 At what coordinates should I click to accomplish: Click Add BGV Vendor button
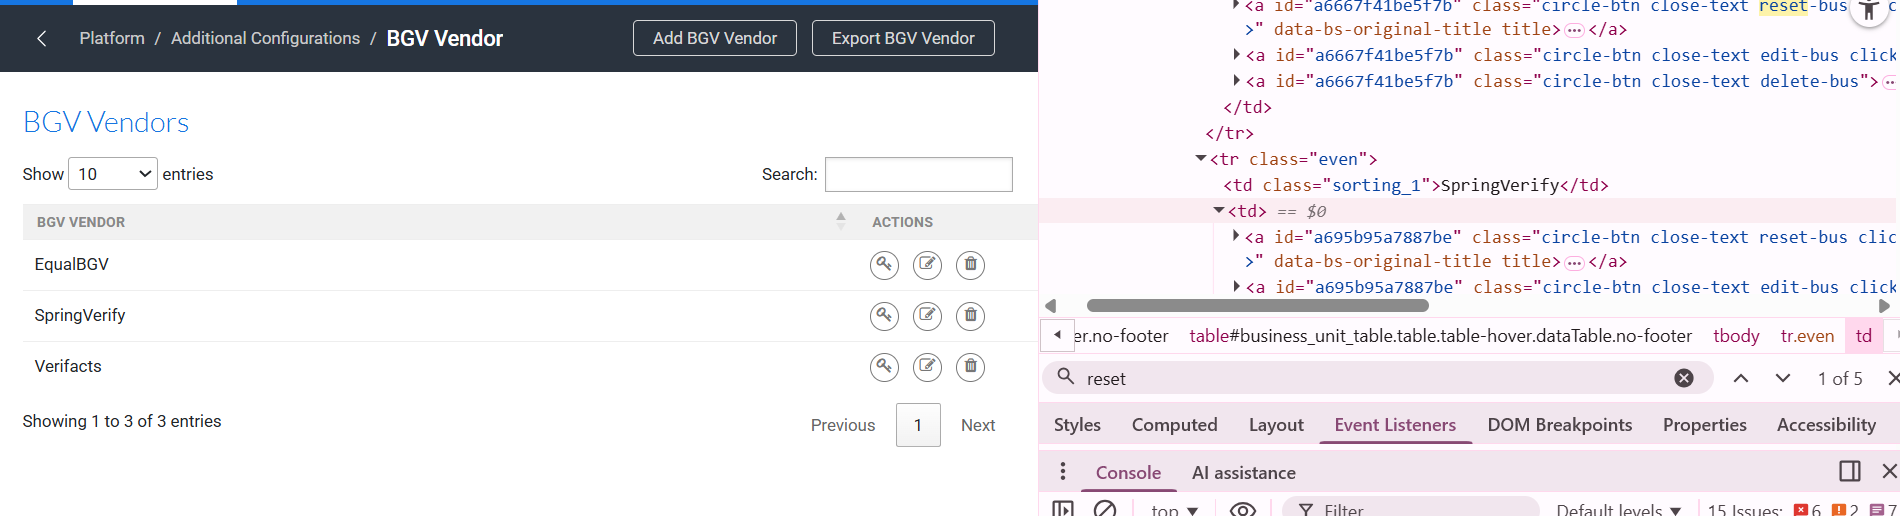tap(714, 38)
